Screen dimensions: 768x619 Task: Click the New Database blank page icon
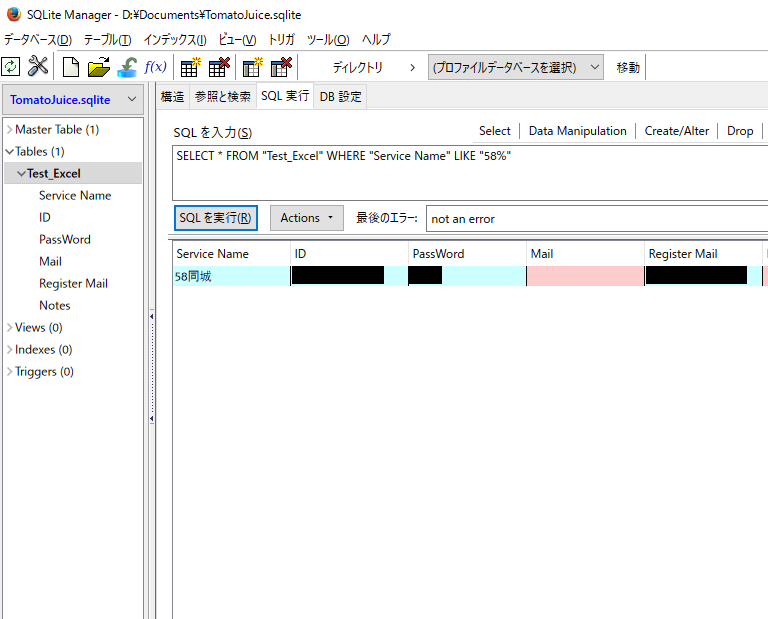[71, 67]
